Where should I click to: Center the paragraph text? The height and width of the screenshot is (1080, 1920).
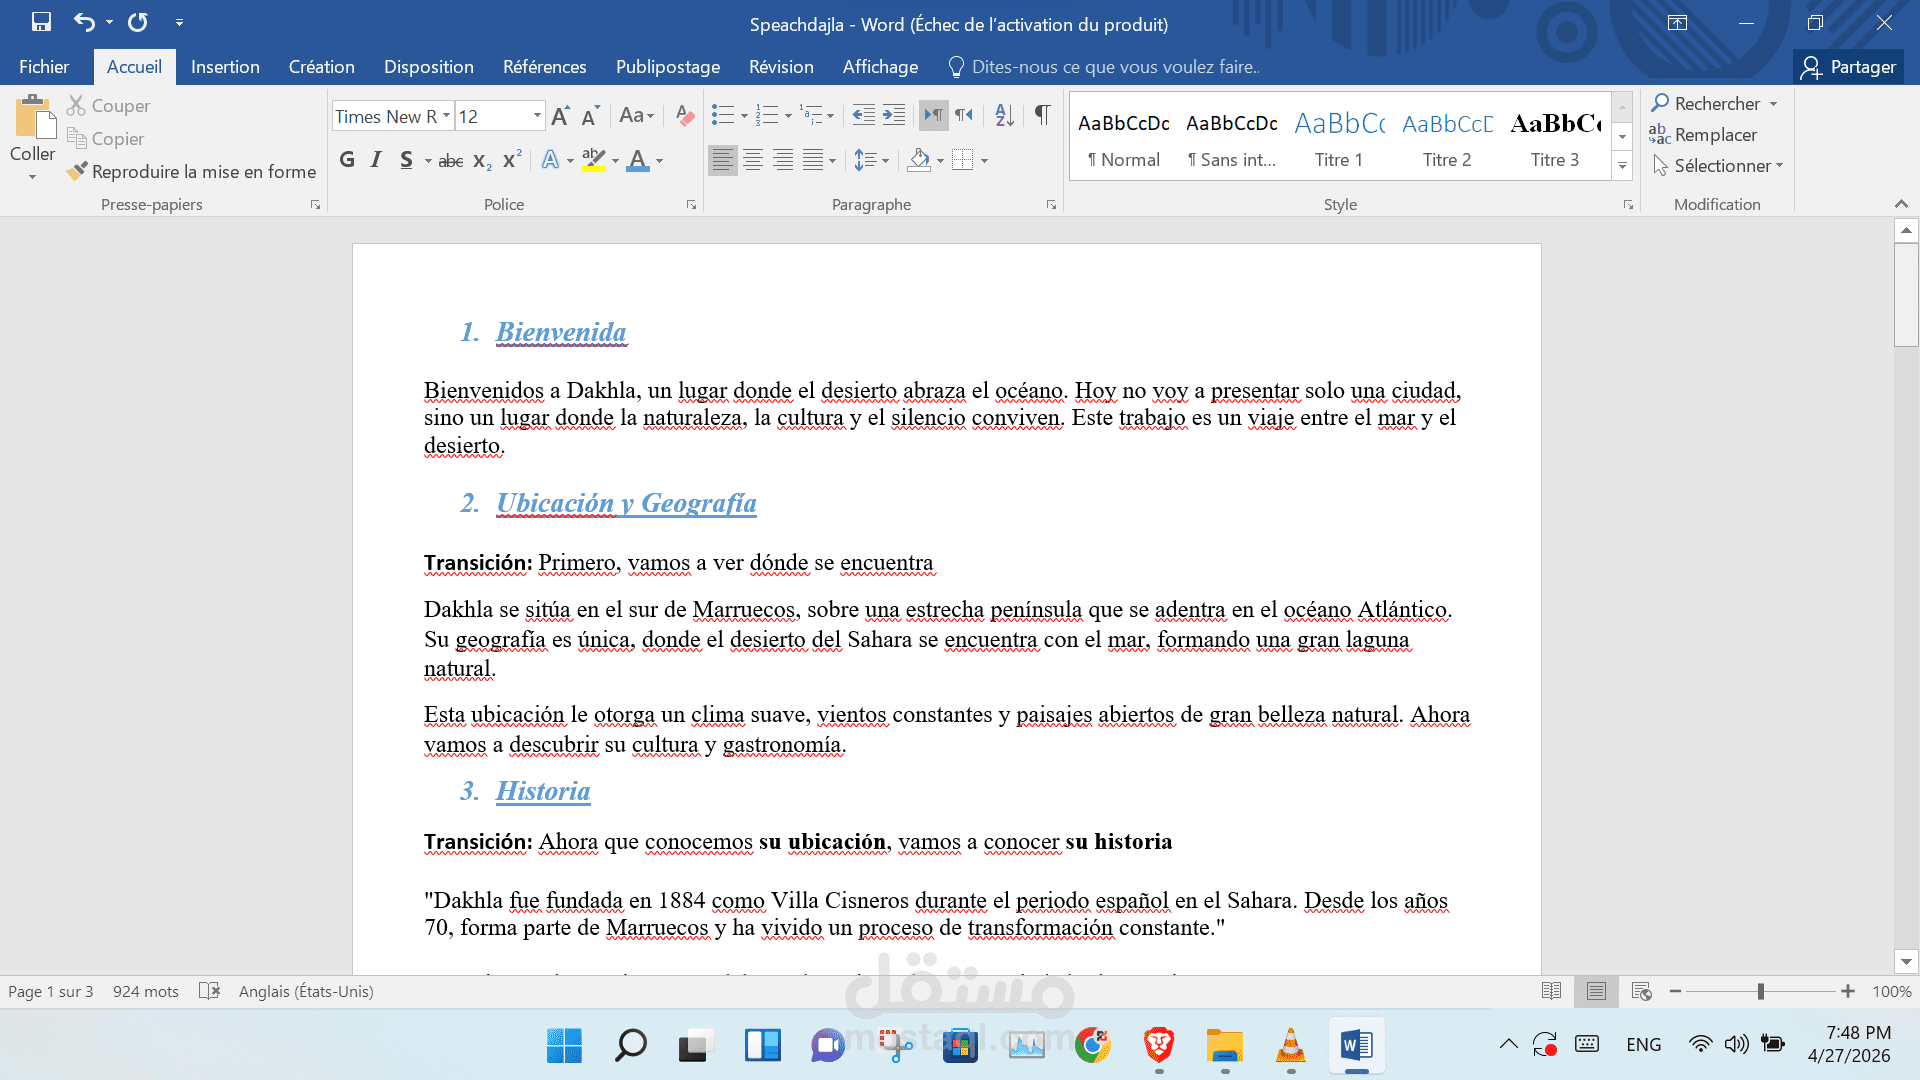point(753,160)
